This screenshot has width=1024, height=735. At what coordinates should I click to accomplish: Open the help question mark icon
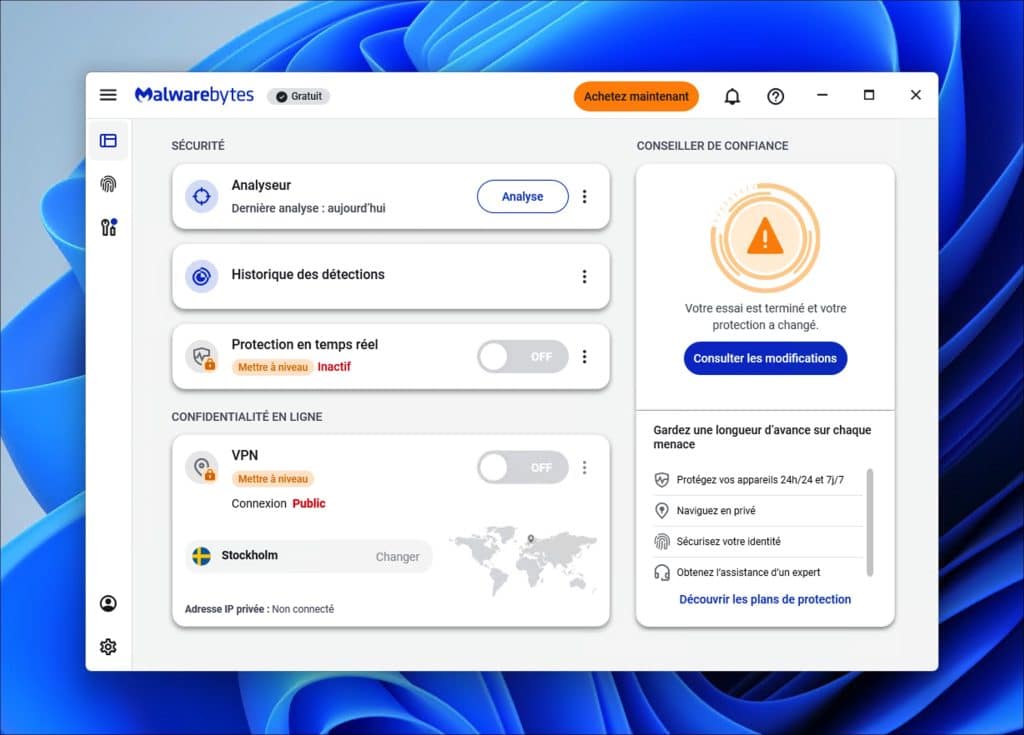point(775,95)
